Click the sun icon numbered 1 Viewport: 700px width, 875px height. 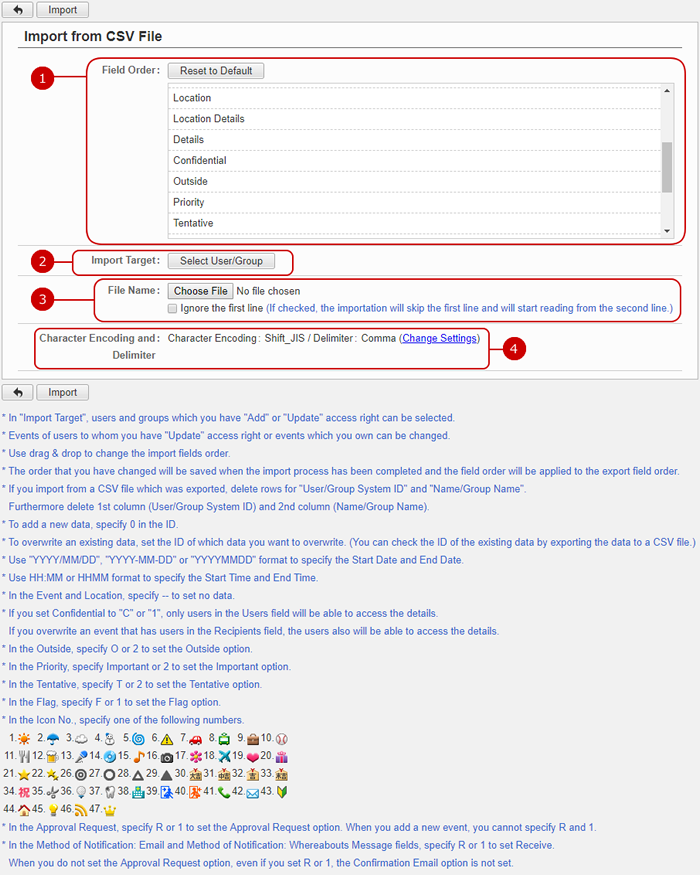23,738
